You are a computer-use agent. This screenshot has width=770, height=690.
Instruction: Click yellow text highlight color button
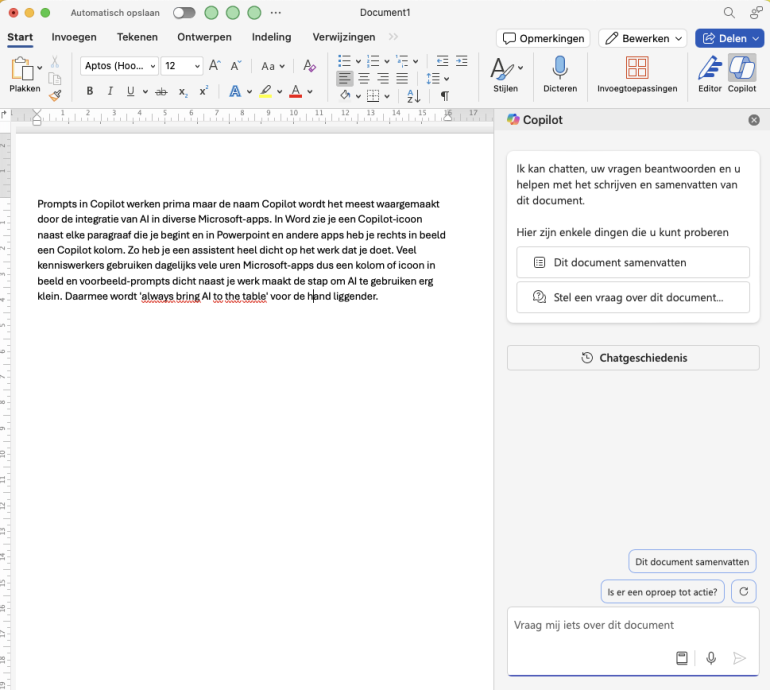coord(266,91)
